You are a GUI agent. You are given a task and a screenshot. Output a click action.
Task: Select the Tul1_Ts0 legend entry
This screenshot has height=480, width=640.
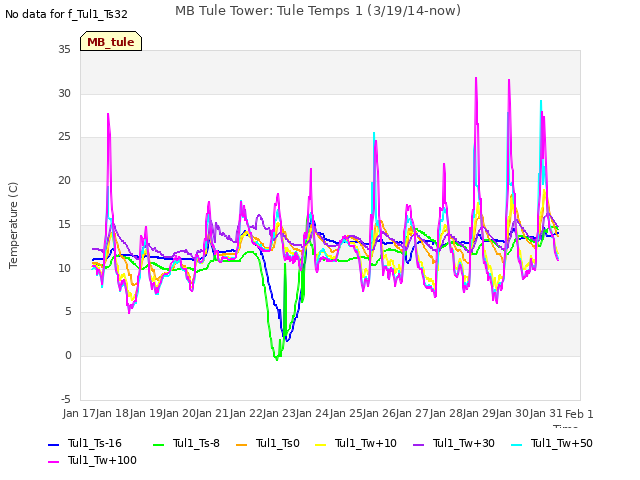click(268, 443)
